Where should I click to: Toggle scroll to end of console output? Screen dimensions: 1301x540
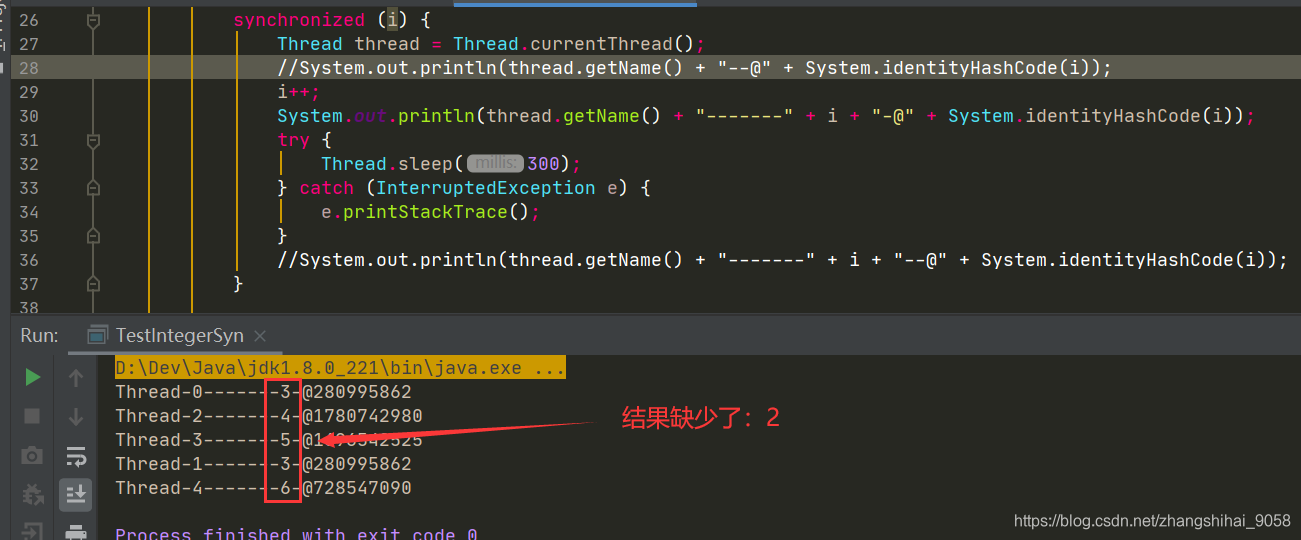(76, 493)
